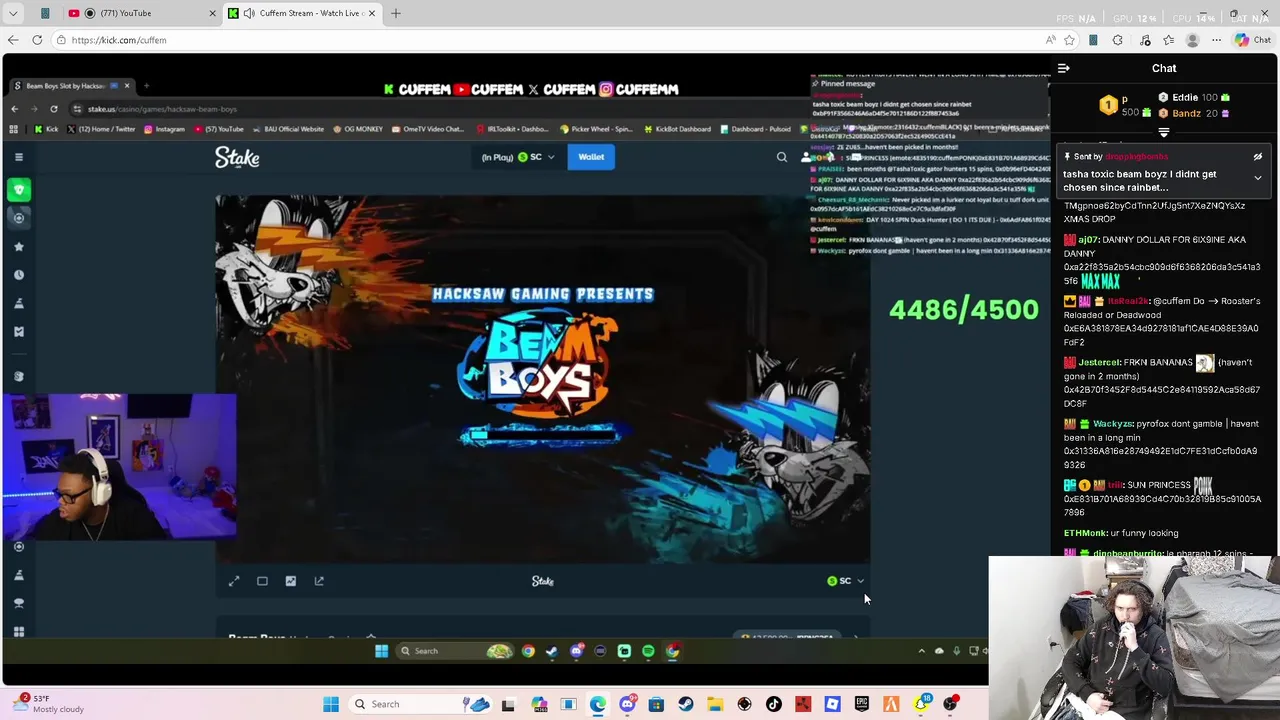This screenshot has width=1280, height=720.
Task: Toggle theatre mode below the game frame
Action: [262, 581]
